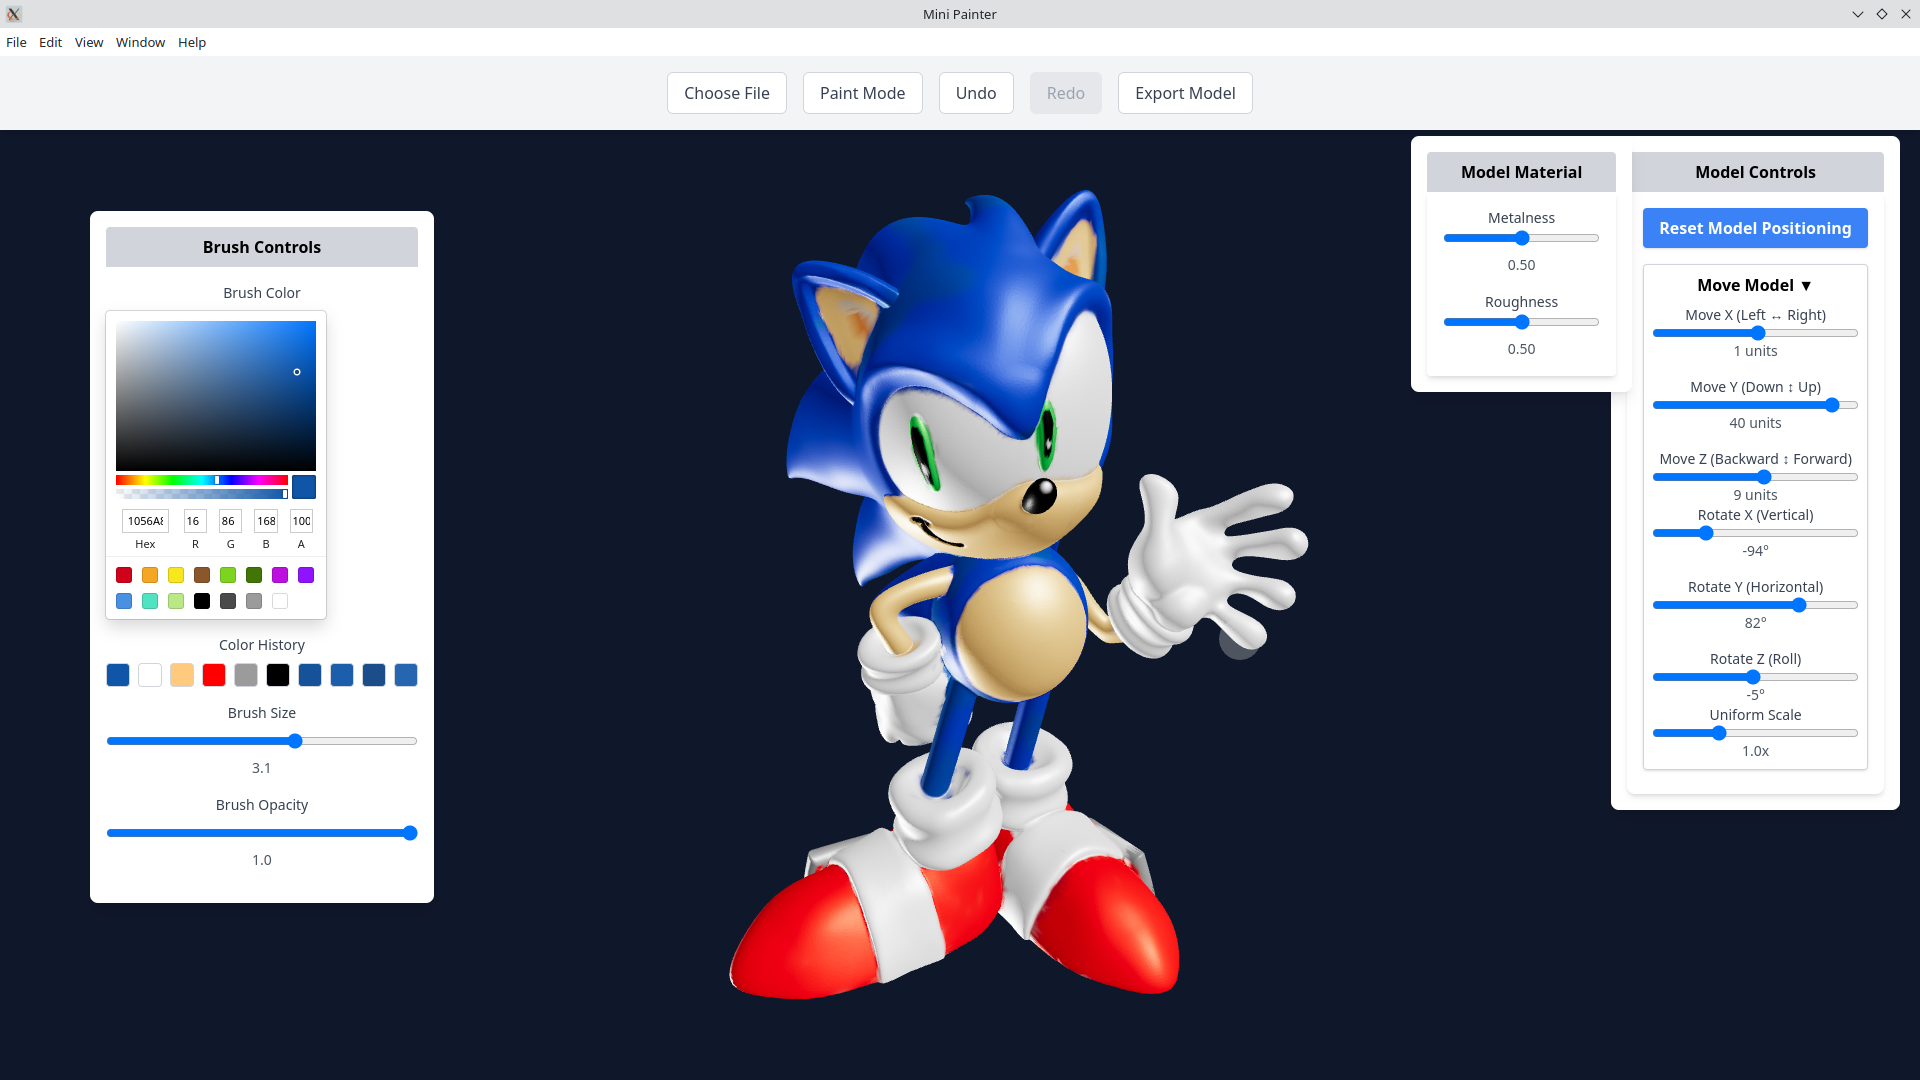
Task: Open the Help menu
Action: pyautogui.click(x=192, y=42)
